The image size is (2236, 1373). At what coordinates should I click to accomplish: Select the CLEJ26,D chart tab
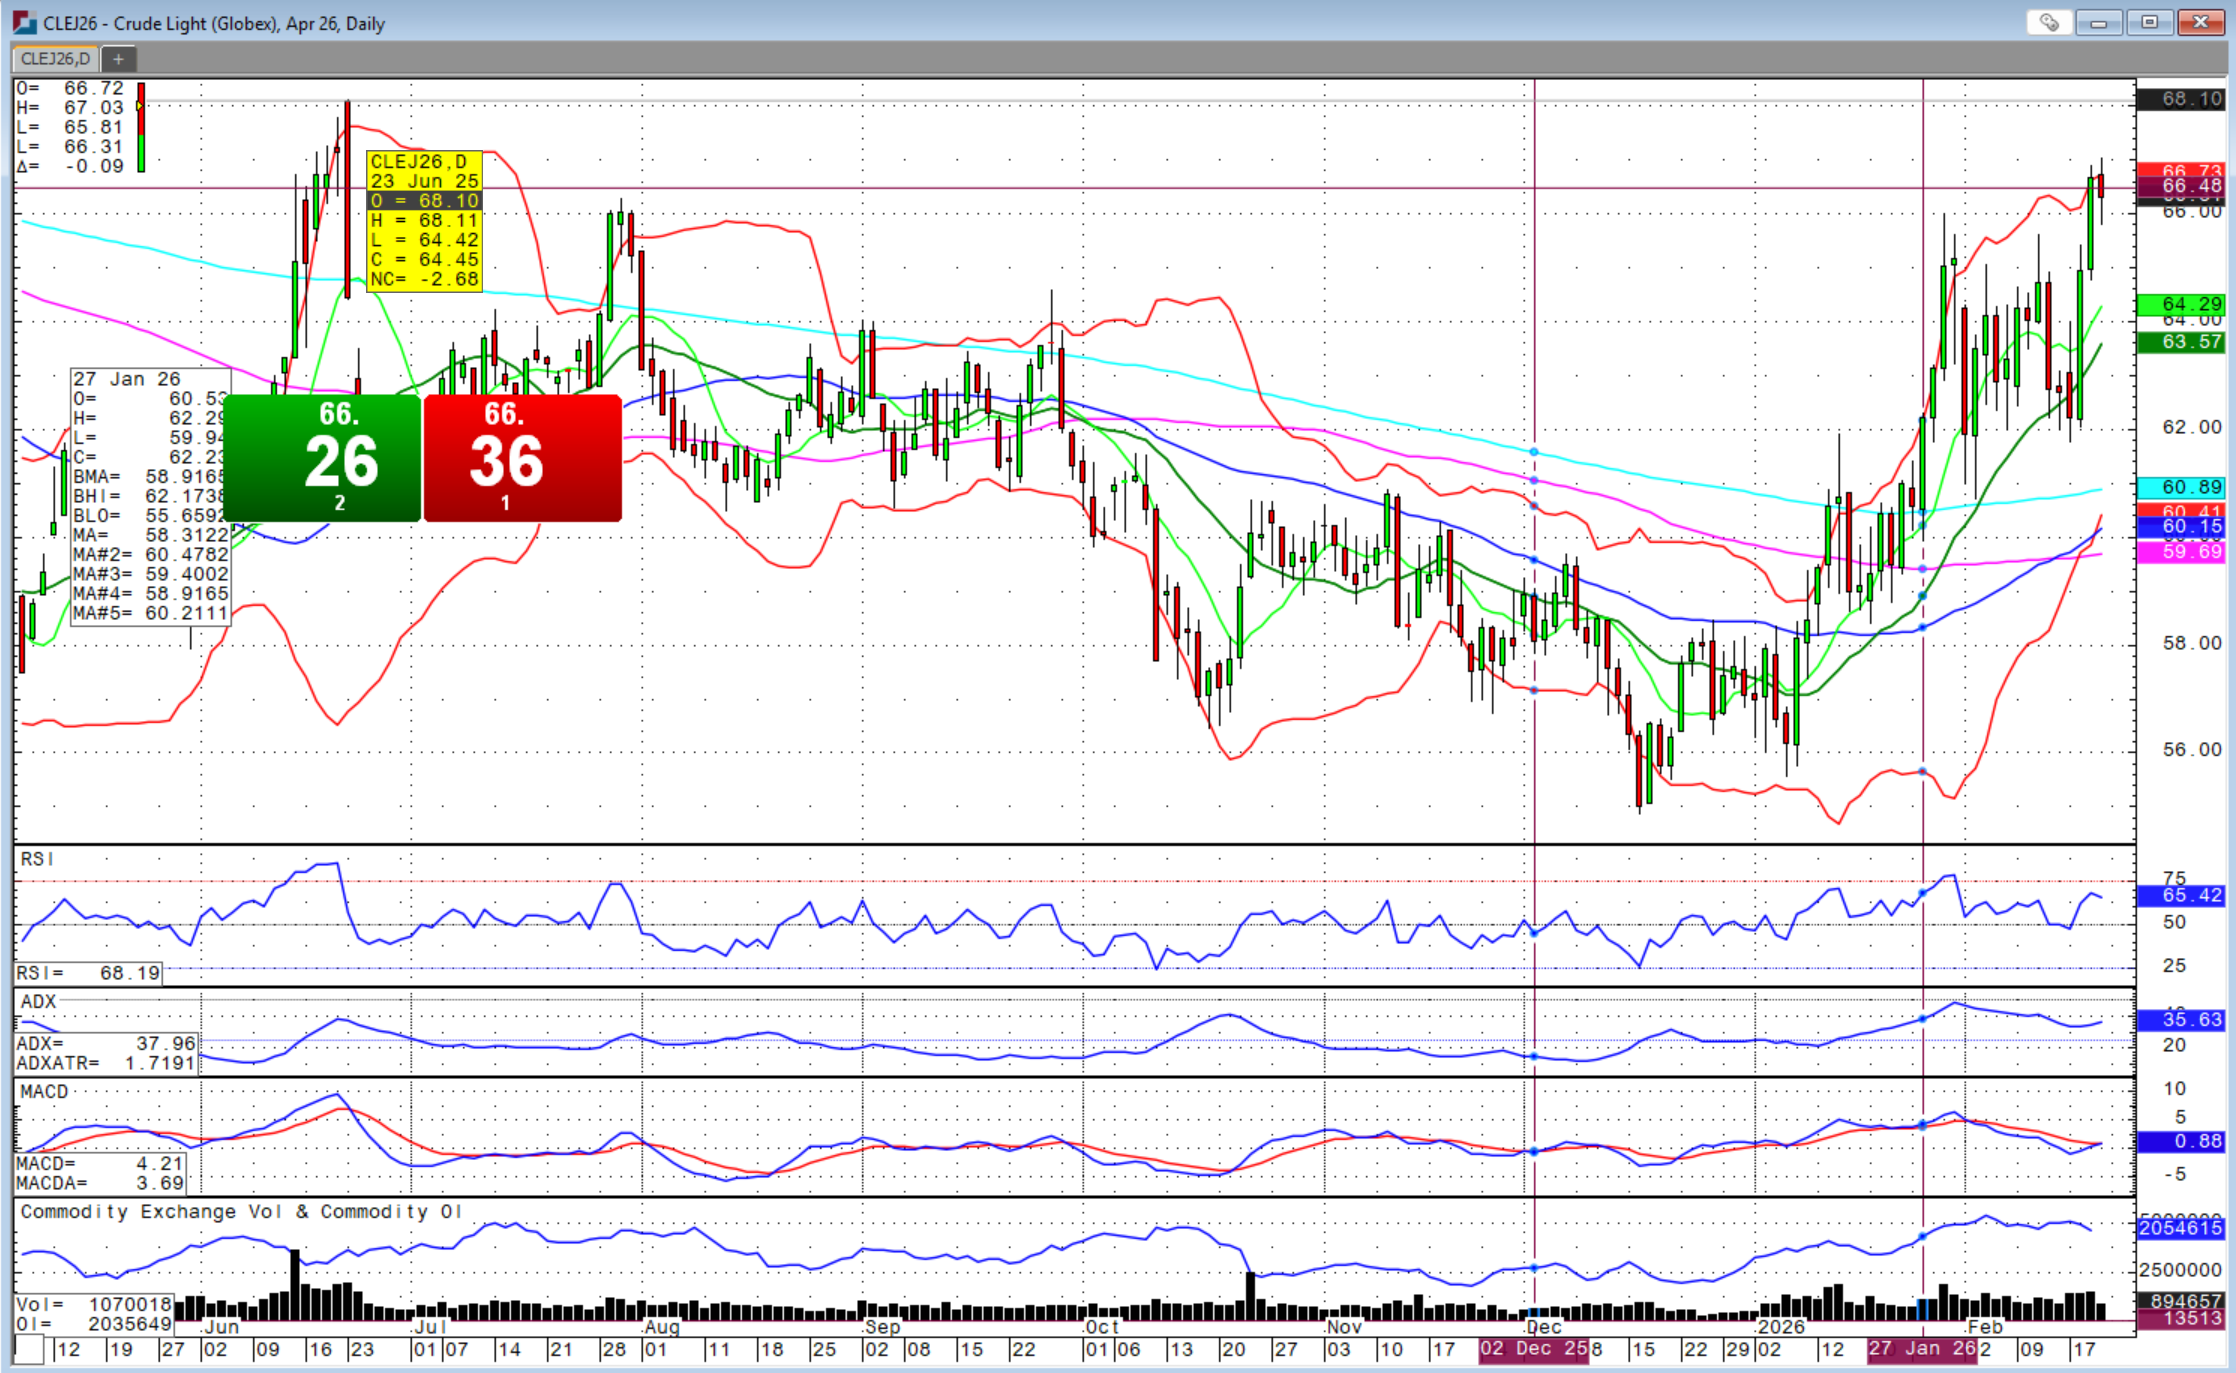(x=55, y=59)
